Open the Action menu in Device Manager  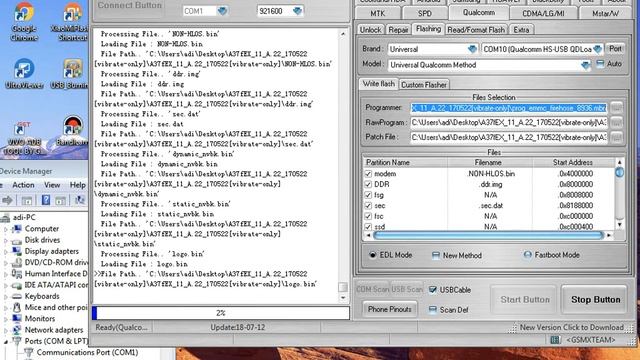coord(23,185)
